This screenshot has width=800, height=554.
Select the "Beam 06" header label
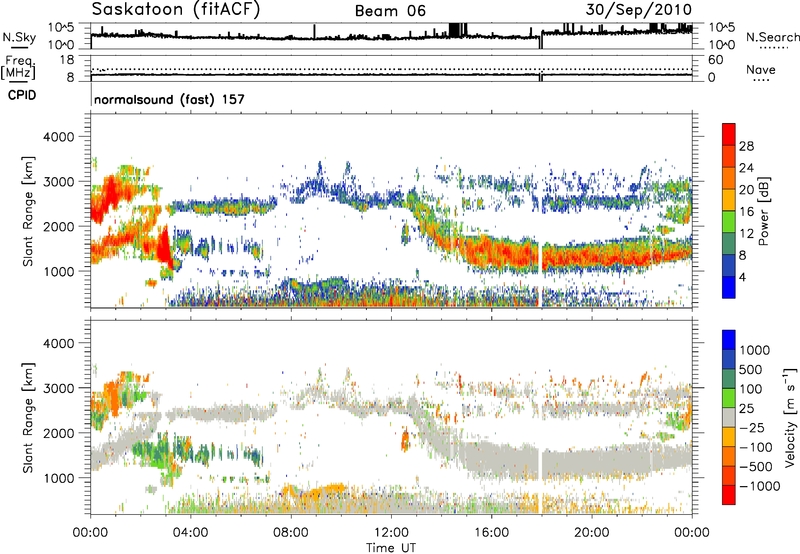(390, 11)
